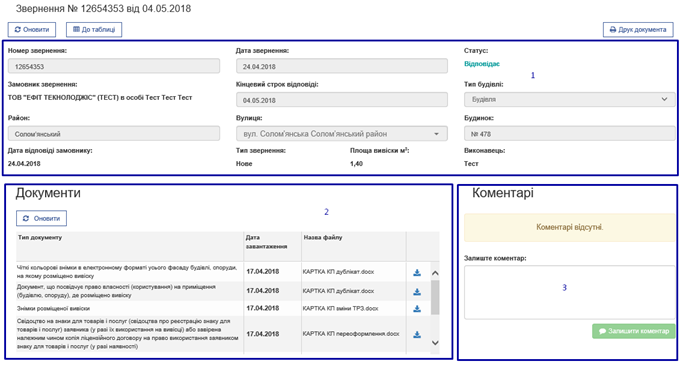
Task: Click file name КАРТКА КП переоформлення.docx
Action: click(351, 334)
